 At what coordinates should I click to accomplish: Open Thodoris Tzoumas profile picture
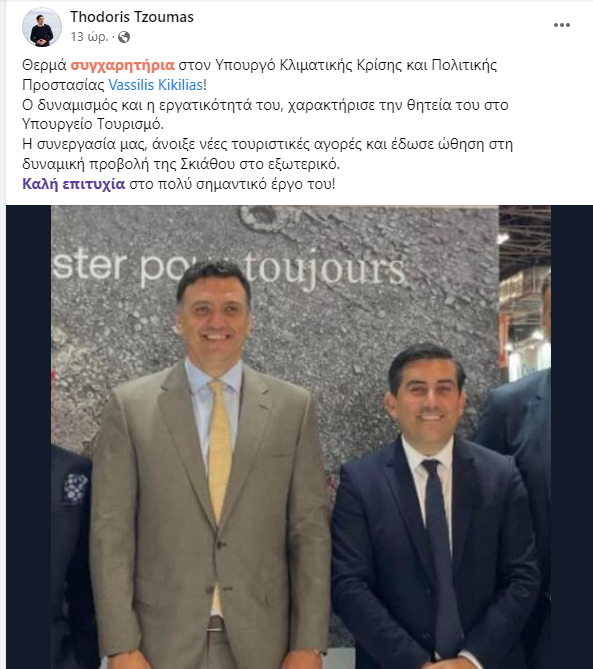(41, 27)
